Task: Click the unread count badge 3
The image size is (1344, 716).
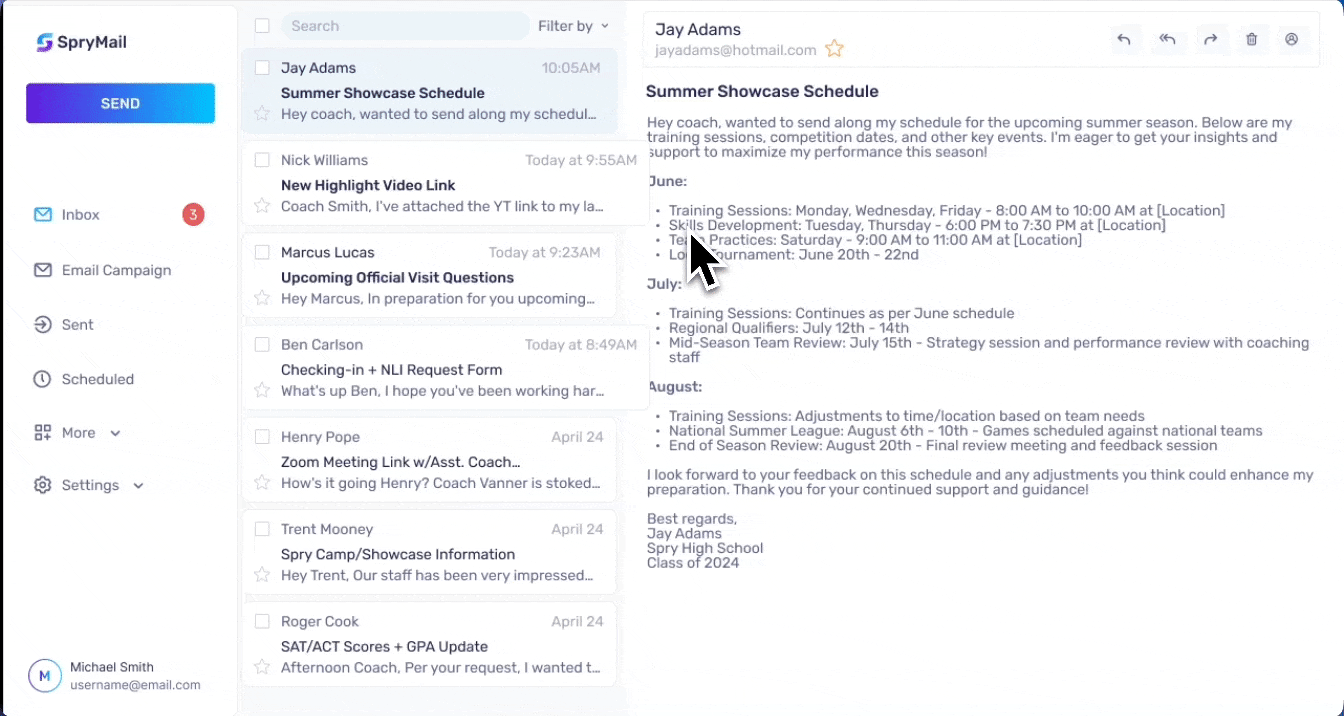Action: [193, 214]
